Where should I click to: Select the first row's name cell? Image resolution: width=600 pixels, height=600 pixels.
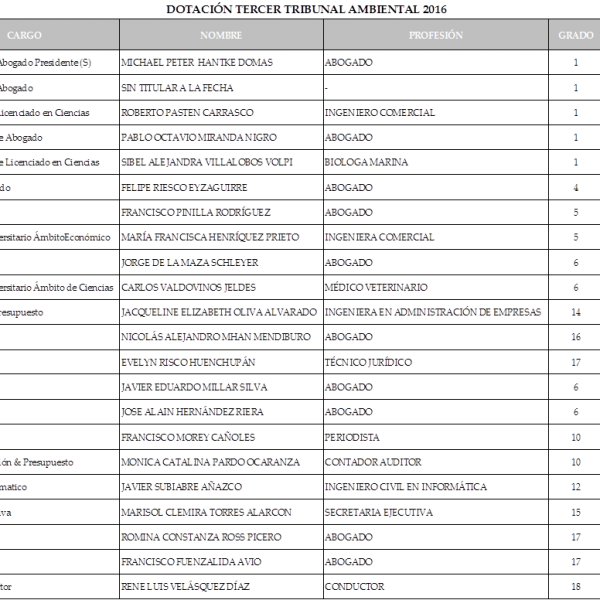click(x=196, y=62)
